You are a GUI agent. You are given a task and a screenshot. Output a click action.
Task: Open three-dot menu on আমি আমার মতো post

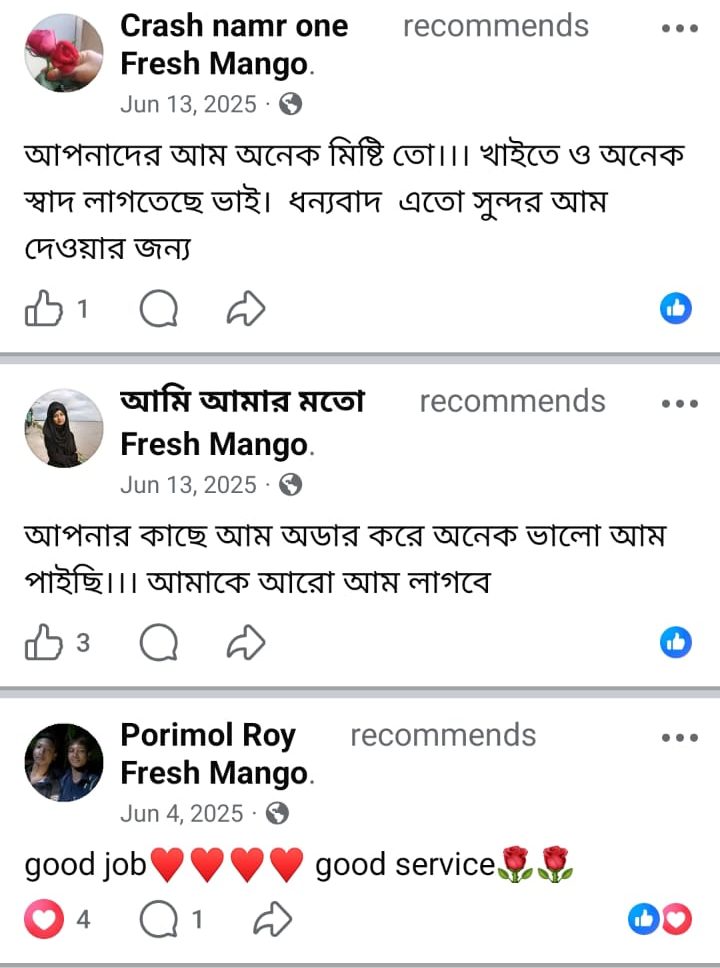coord(679,404)
